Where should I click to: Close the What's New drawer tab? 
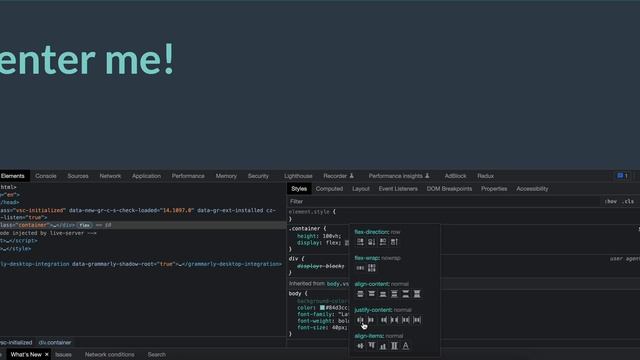tap(47, 354)
